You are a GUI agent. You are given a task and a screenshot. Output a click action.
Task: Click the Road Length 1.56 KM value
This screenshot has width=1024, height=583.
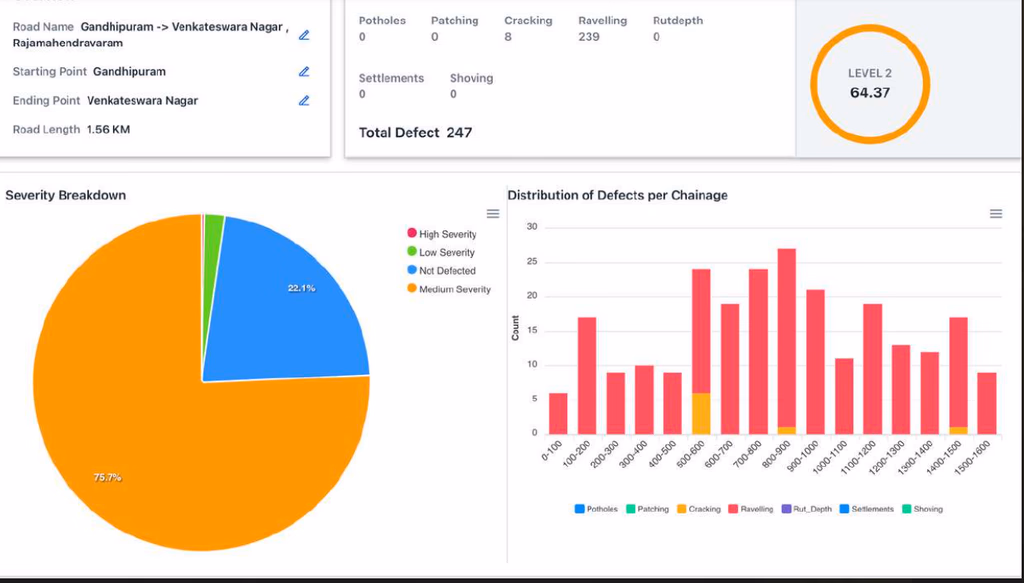[108, 129]
